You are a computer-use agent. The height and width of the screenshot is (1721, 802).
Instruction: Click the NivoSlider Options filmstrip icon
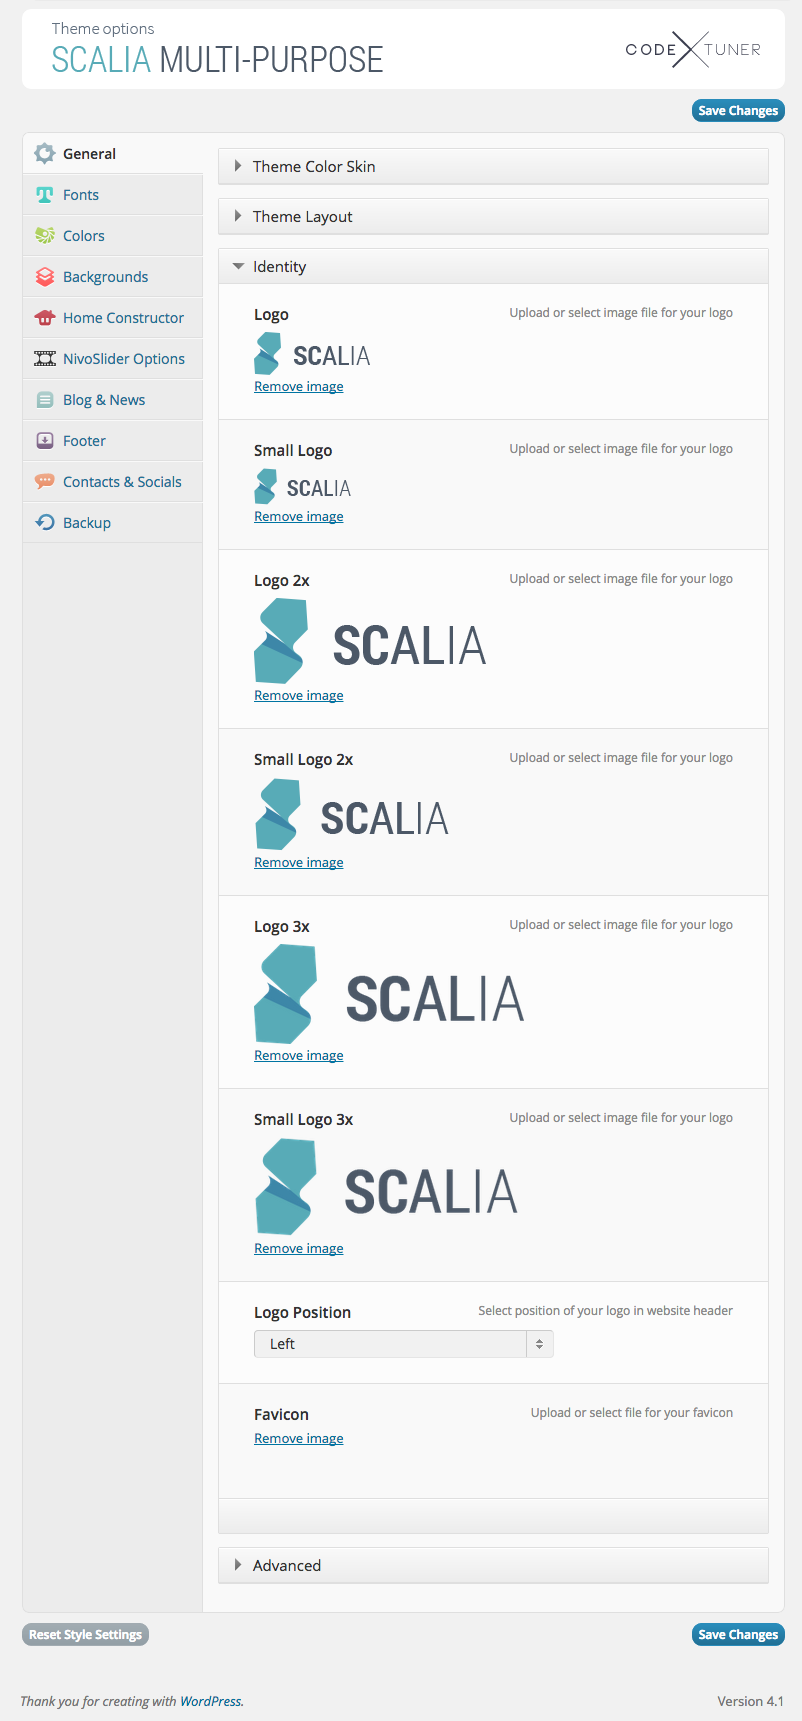[x=44, y=359]
